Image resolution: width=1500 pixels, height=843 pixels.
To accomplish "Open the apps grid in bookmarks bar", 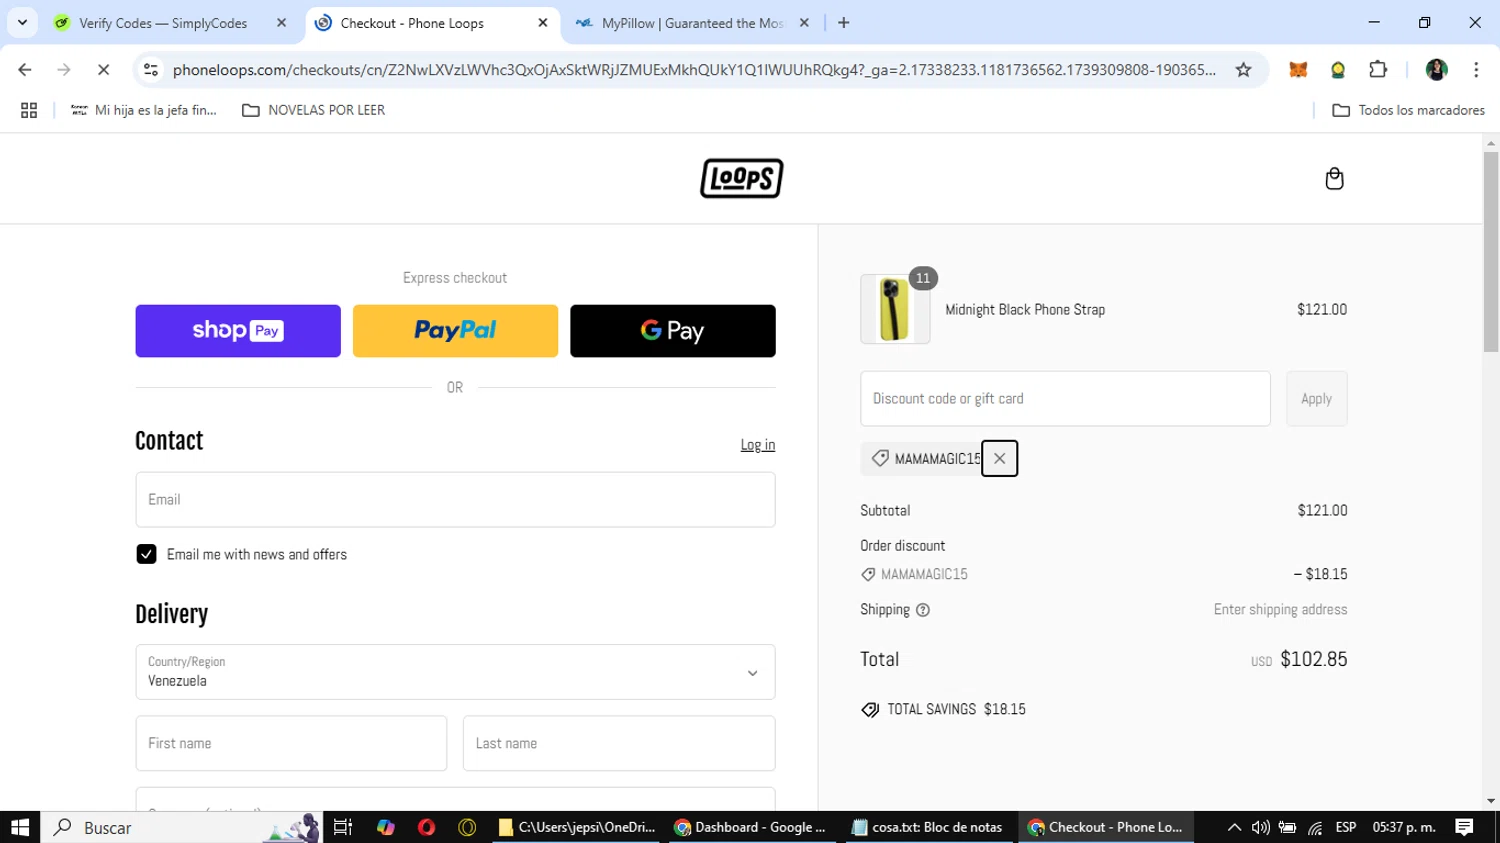I will [x=29, y=110].
